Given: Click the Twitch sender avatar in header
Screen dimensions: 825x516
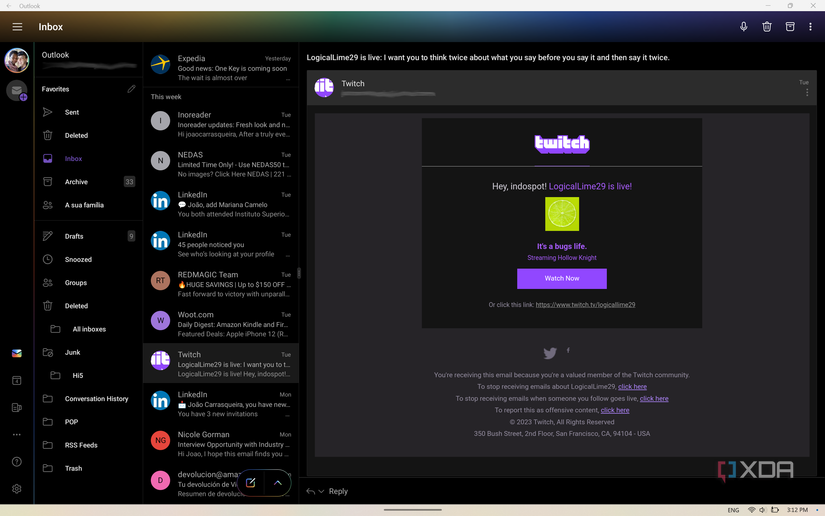Looking at the screenshot, I should tap(324, 87).
